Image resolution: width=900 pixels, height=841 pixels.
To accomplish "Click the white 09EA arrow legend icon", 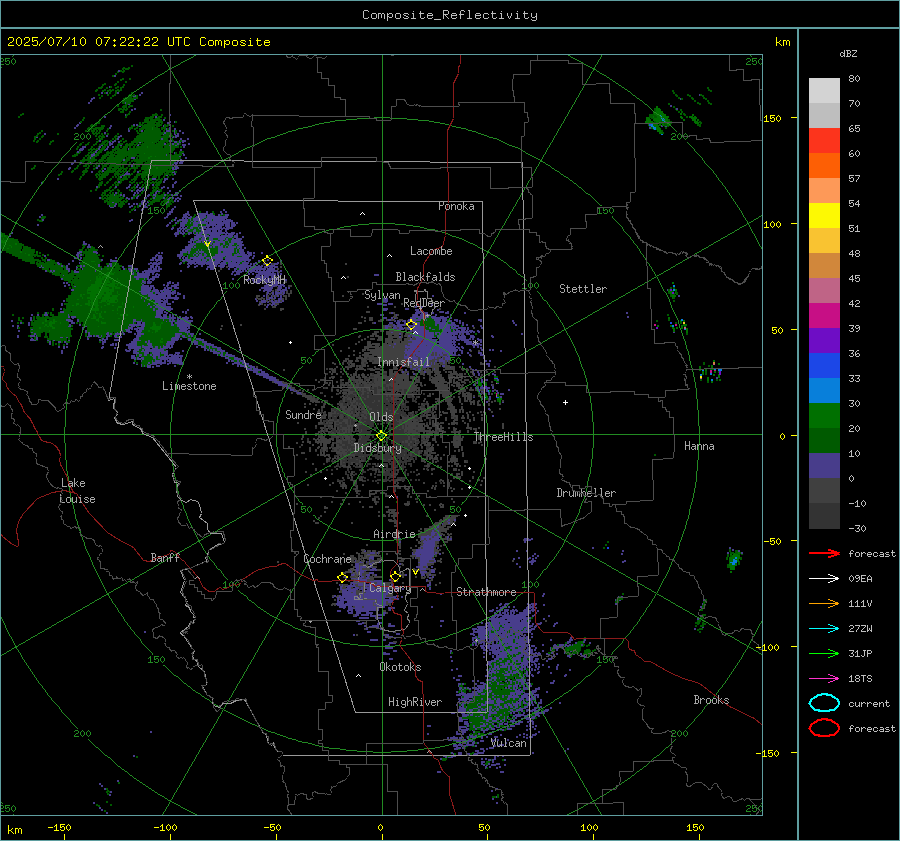I will coord(824,578).
